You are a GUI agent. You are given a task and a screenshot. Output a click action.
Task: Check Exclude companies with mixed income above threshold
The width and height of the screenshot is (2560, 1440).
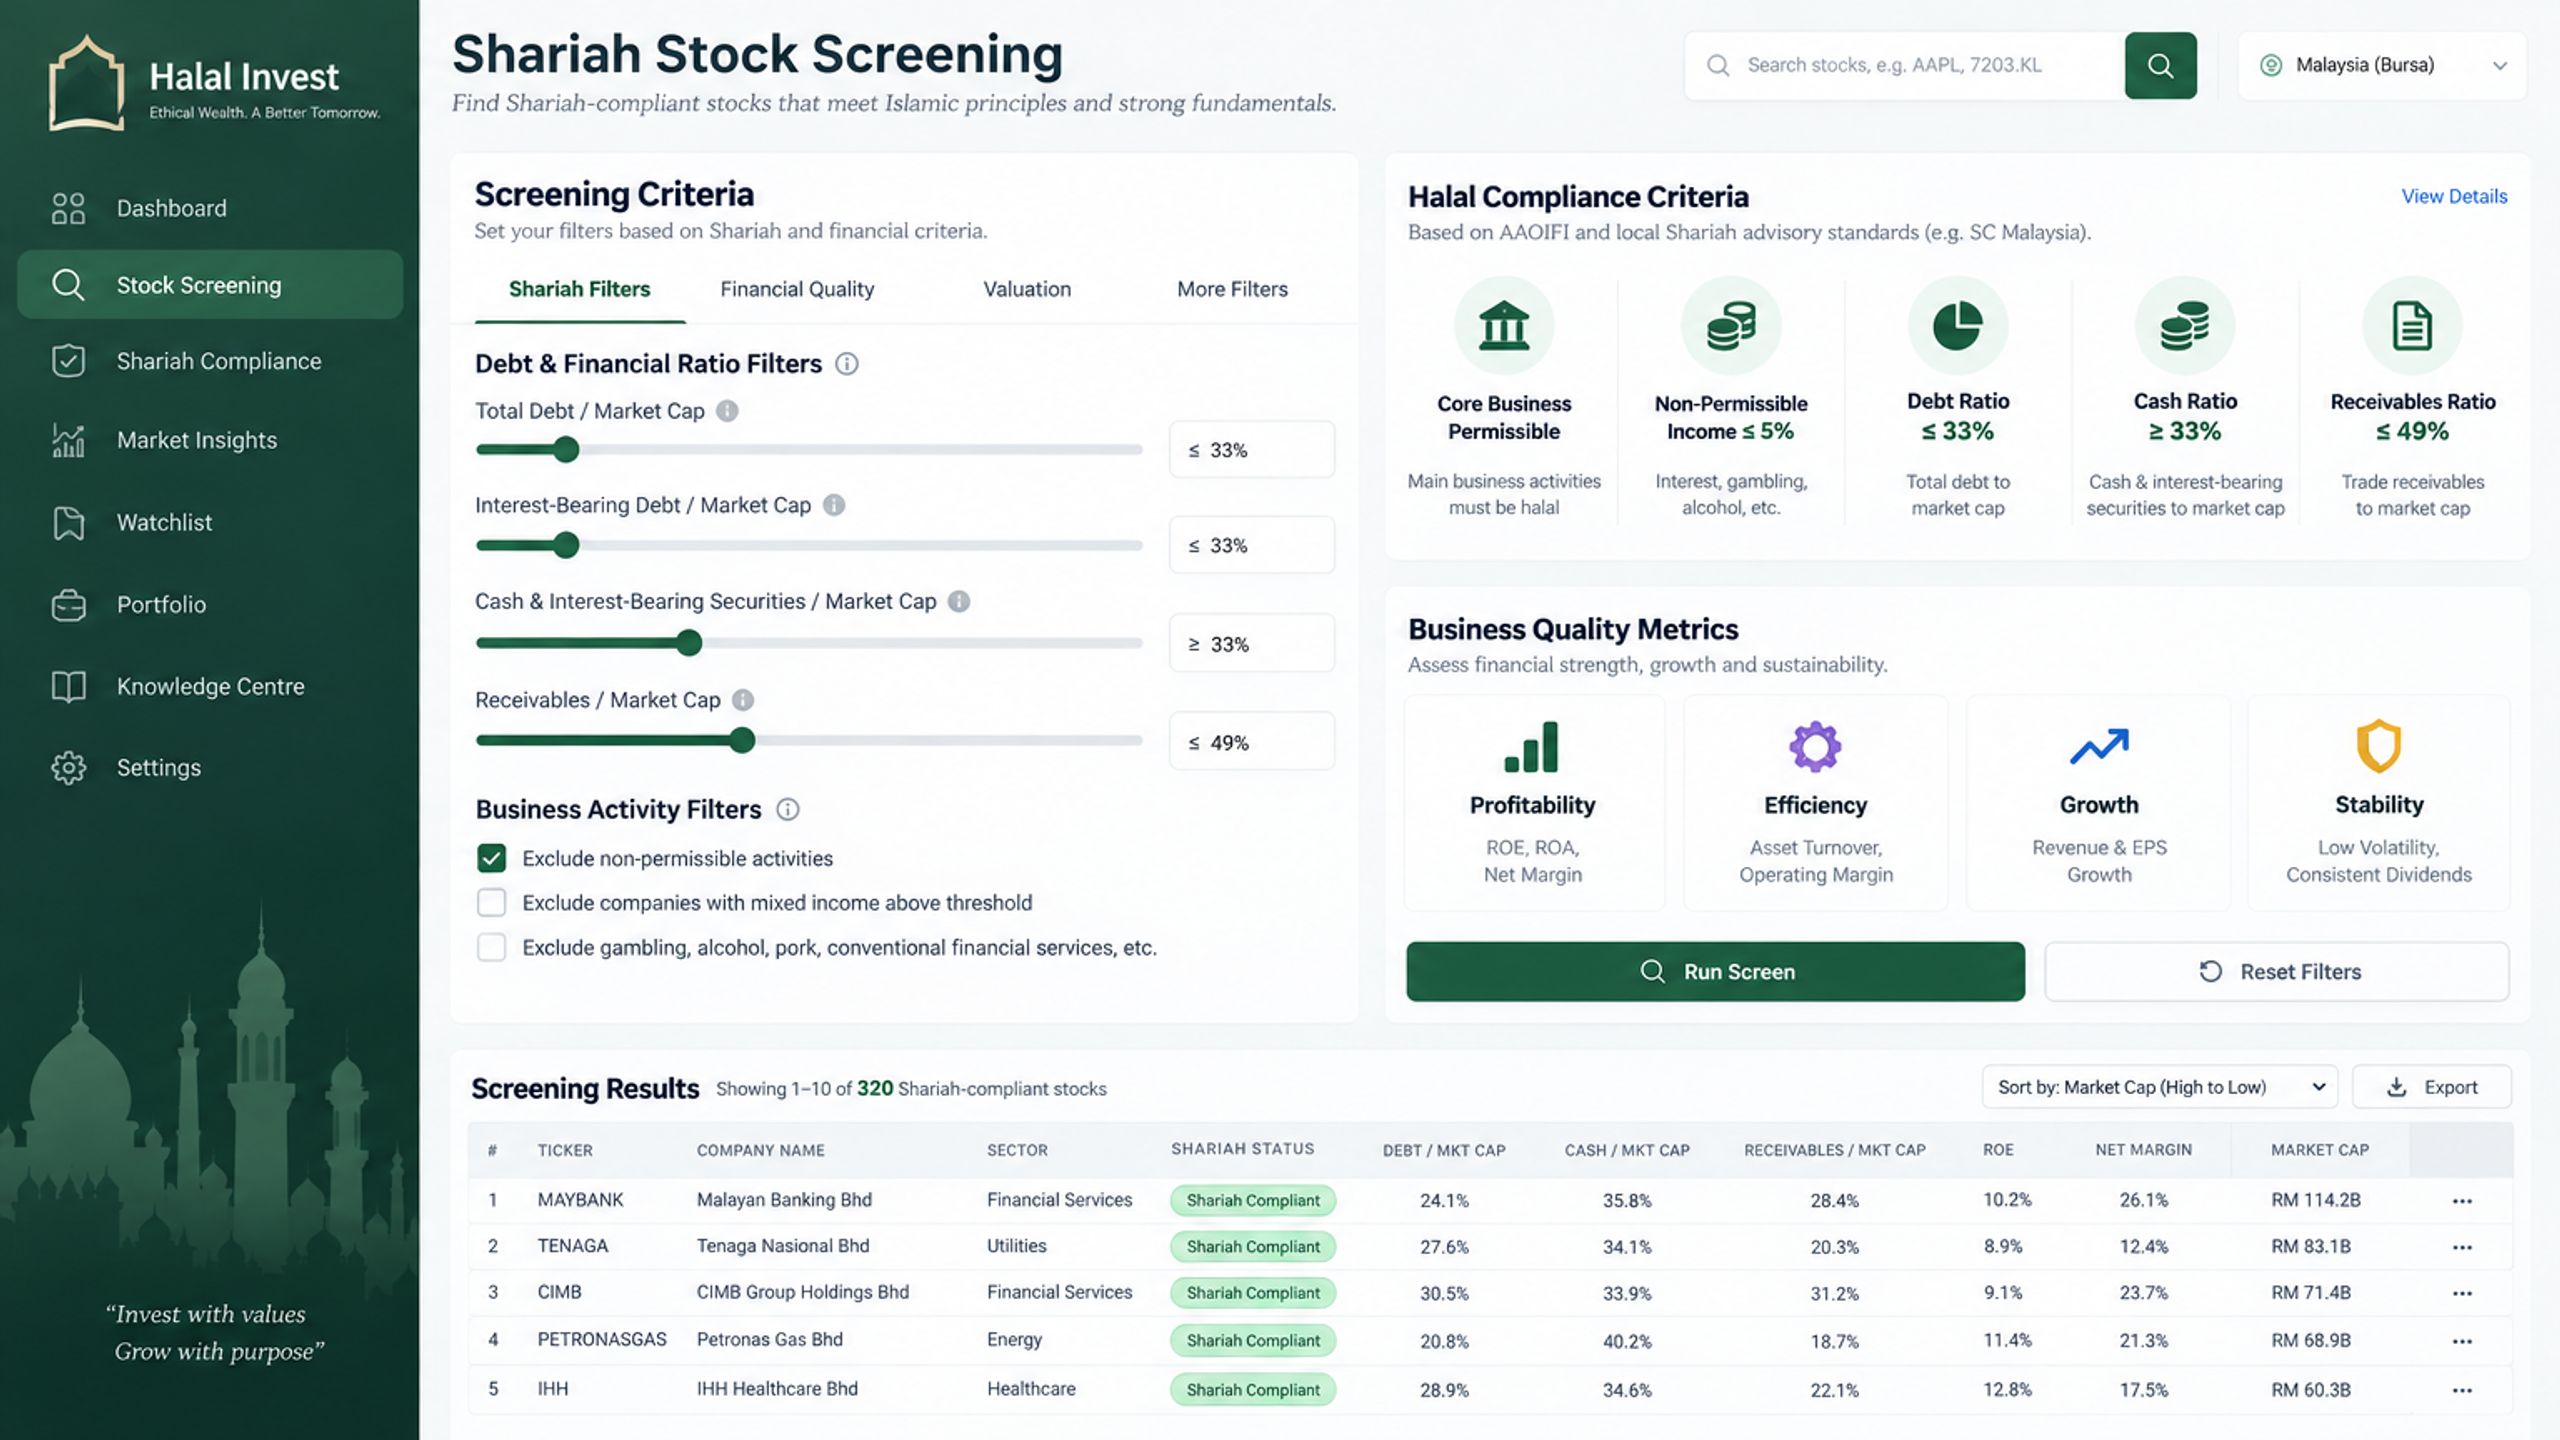tap(491, 903)
